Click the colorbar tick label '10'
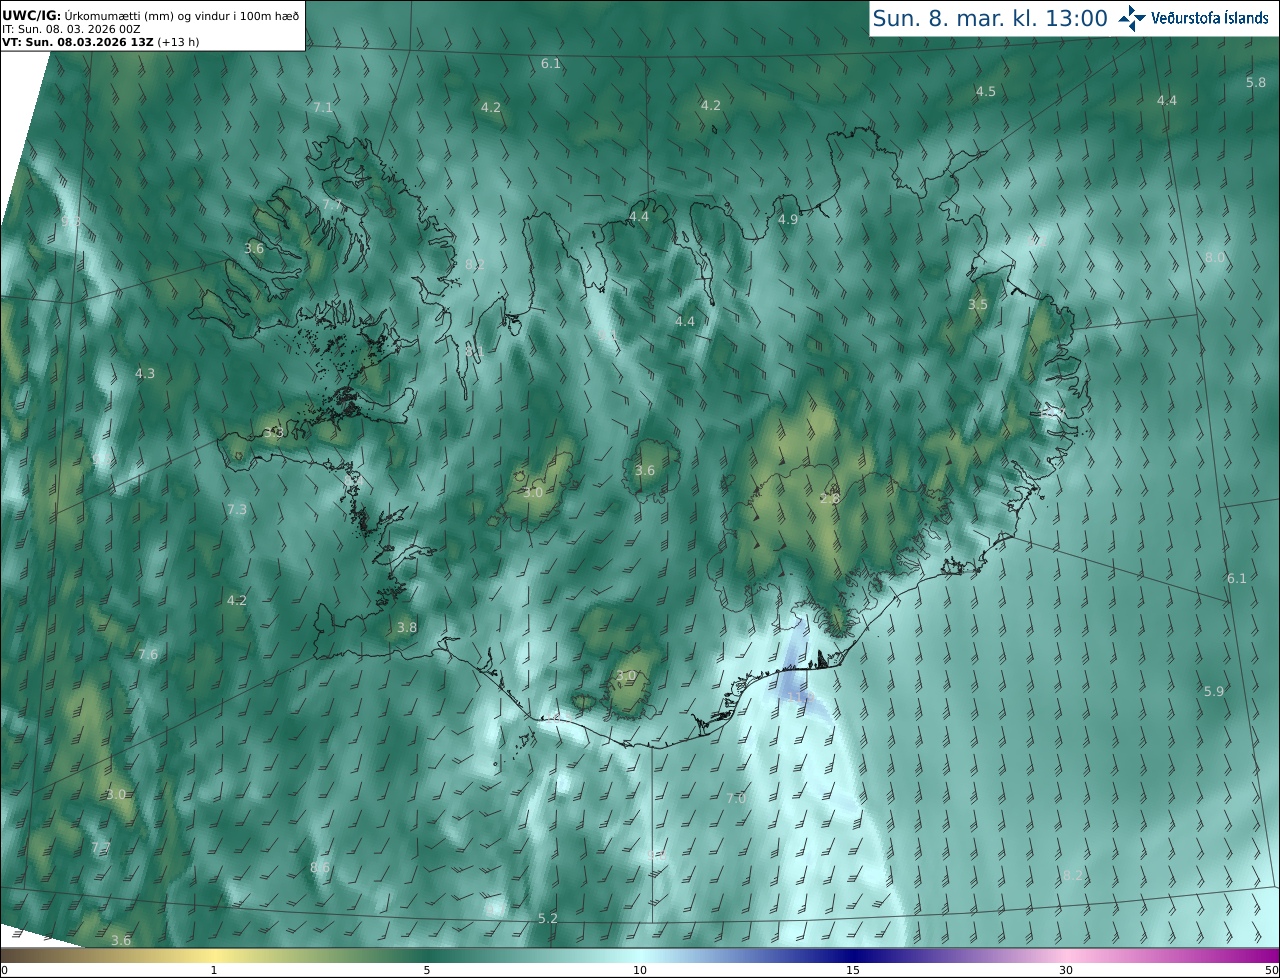 (x=640, y=970)
